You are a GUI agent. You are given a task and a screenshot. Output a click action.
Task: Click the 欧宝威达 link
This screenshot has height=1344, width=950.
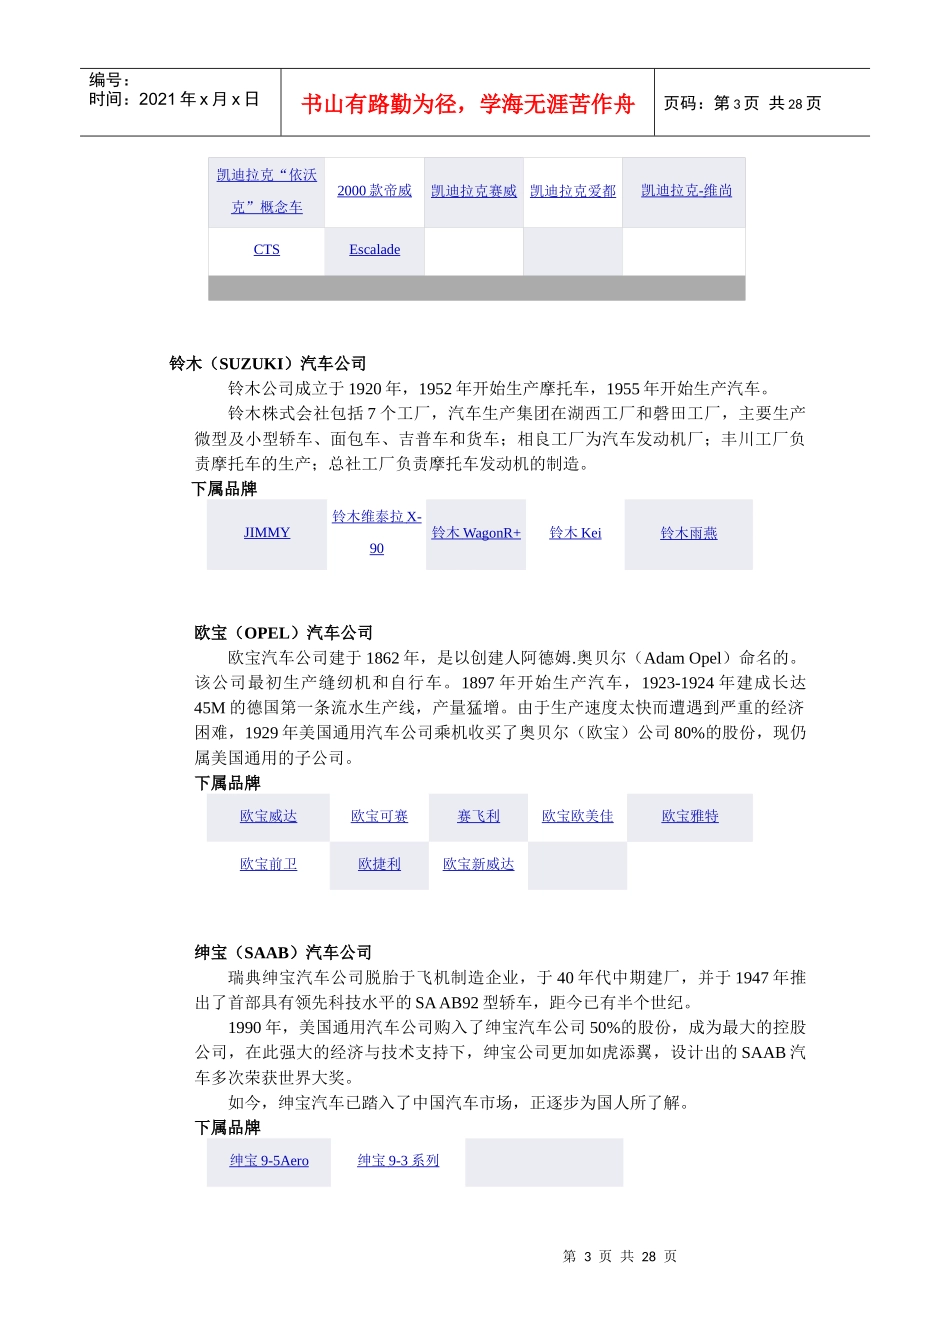coord(268,816)
